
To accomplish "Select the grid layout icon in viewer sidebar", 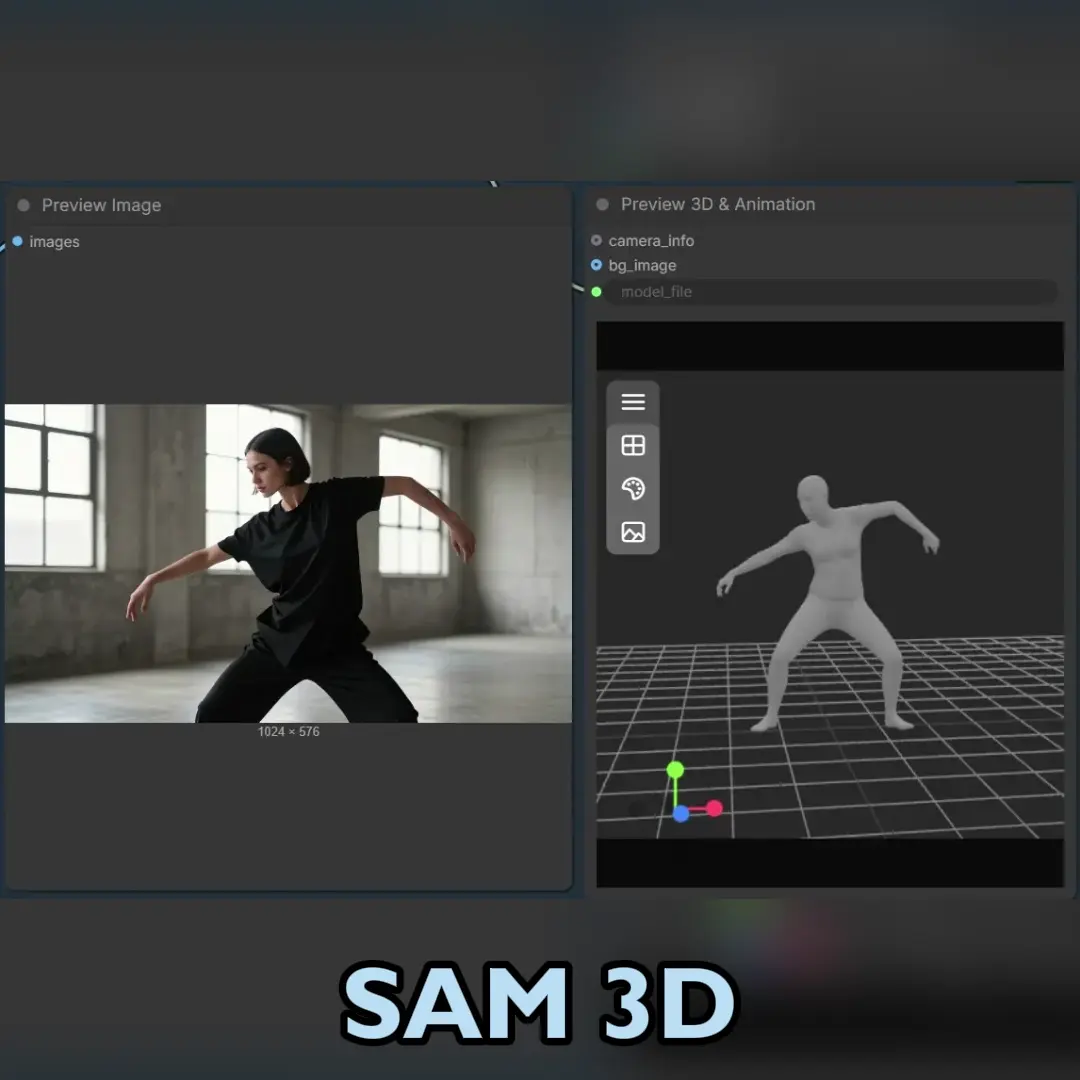I will coord(632,445).
